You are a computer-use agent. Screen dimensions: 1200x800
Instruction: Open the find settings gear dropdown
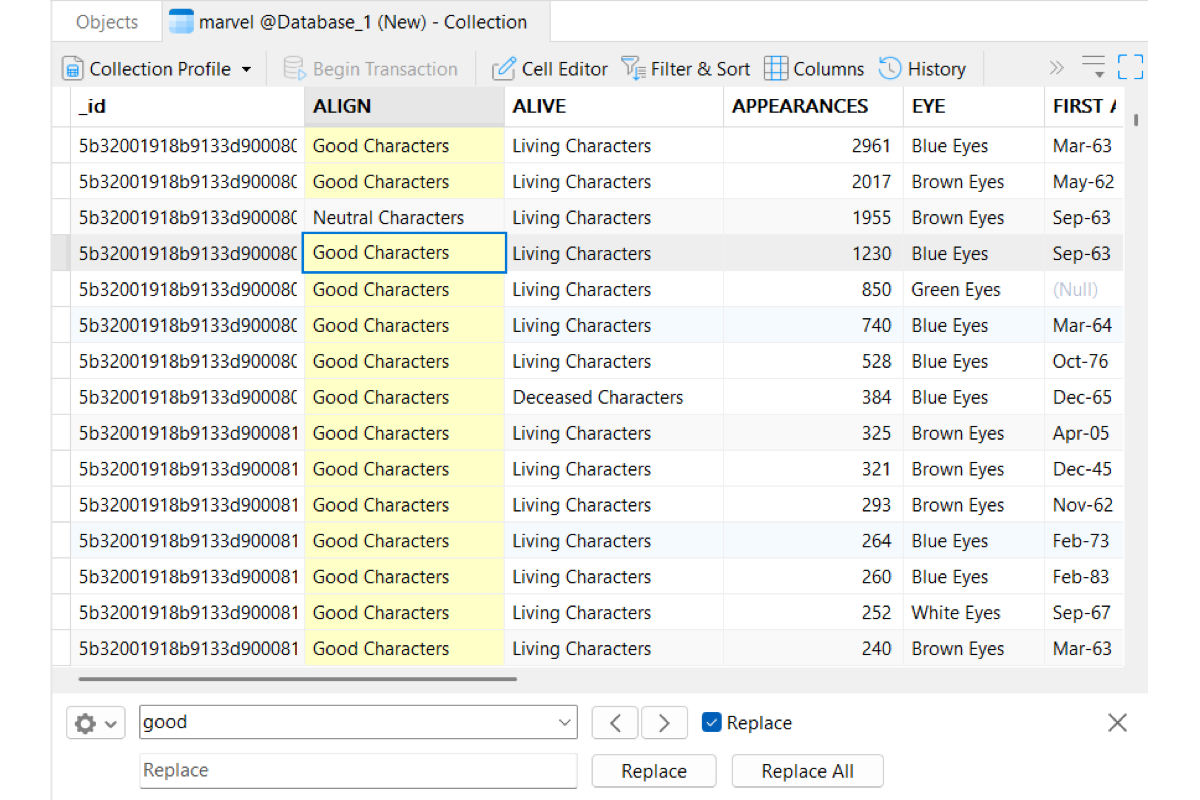[x=95, y=723]
